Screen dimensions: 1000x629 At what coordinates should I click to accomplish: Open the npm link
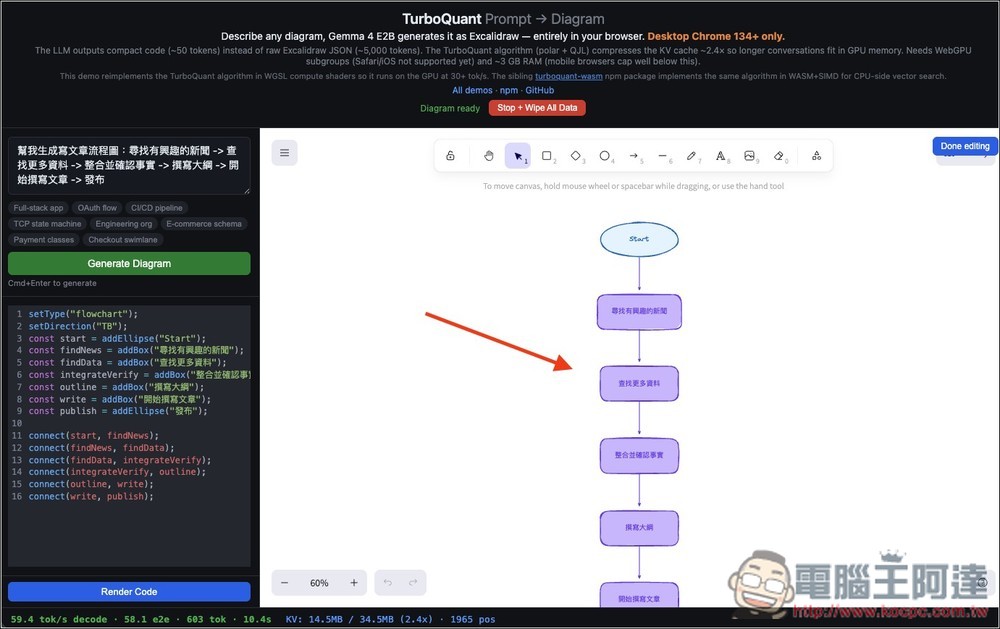point(509,91)
